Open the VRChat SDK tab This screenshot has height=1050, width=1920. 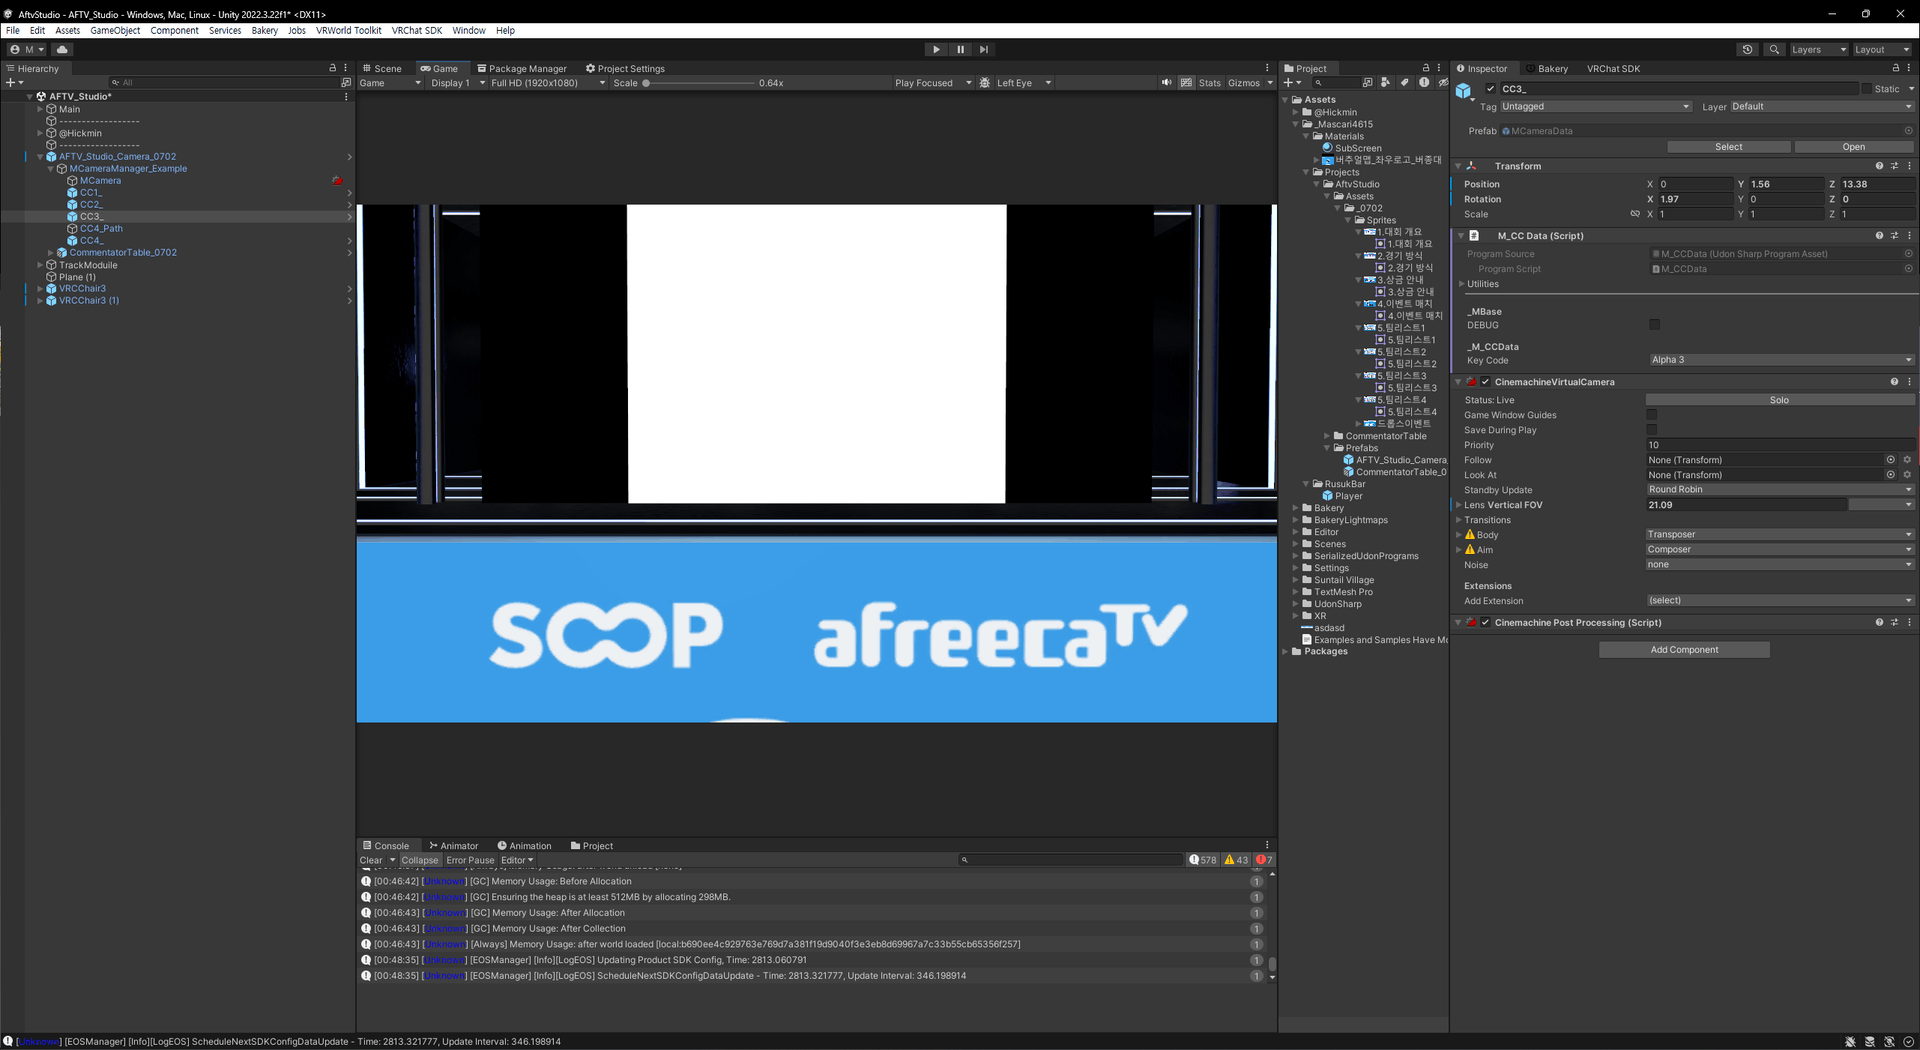pyautogui.click(x=1613, y=68)
